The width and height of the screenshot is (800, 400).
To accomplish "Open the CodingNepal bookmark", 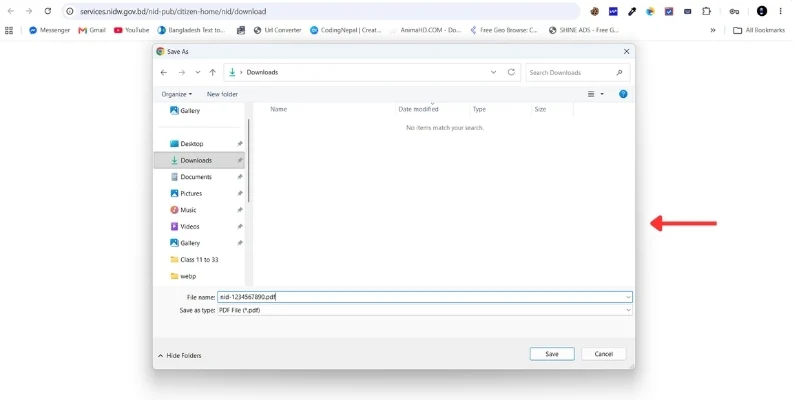I will point(346,30).
